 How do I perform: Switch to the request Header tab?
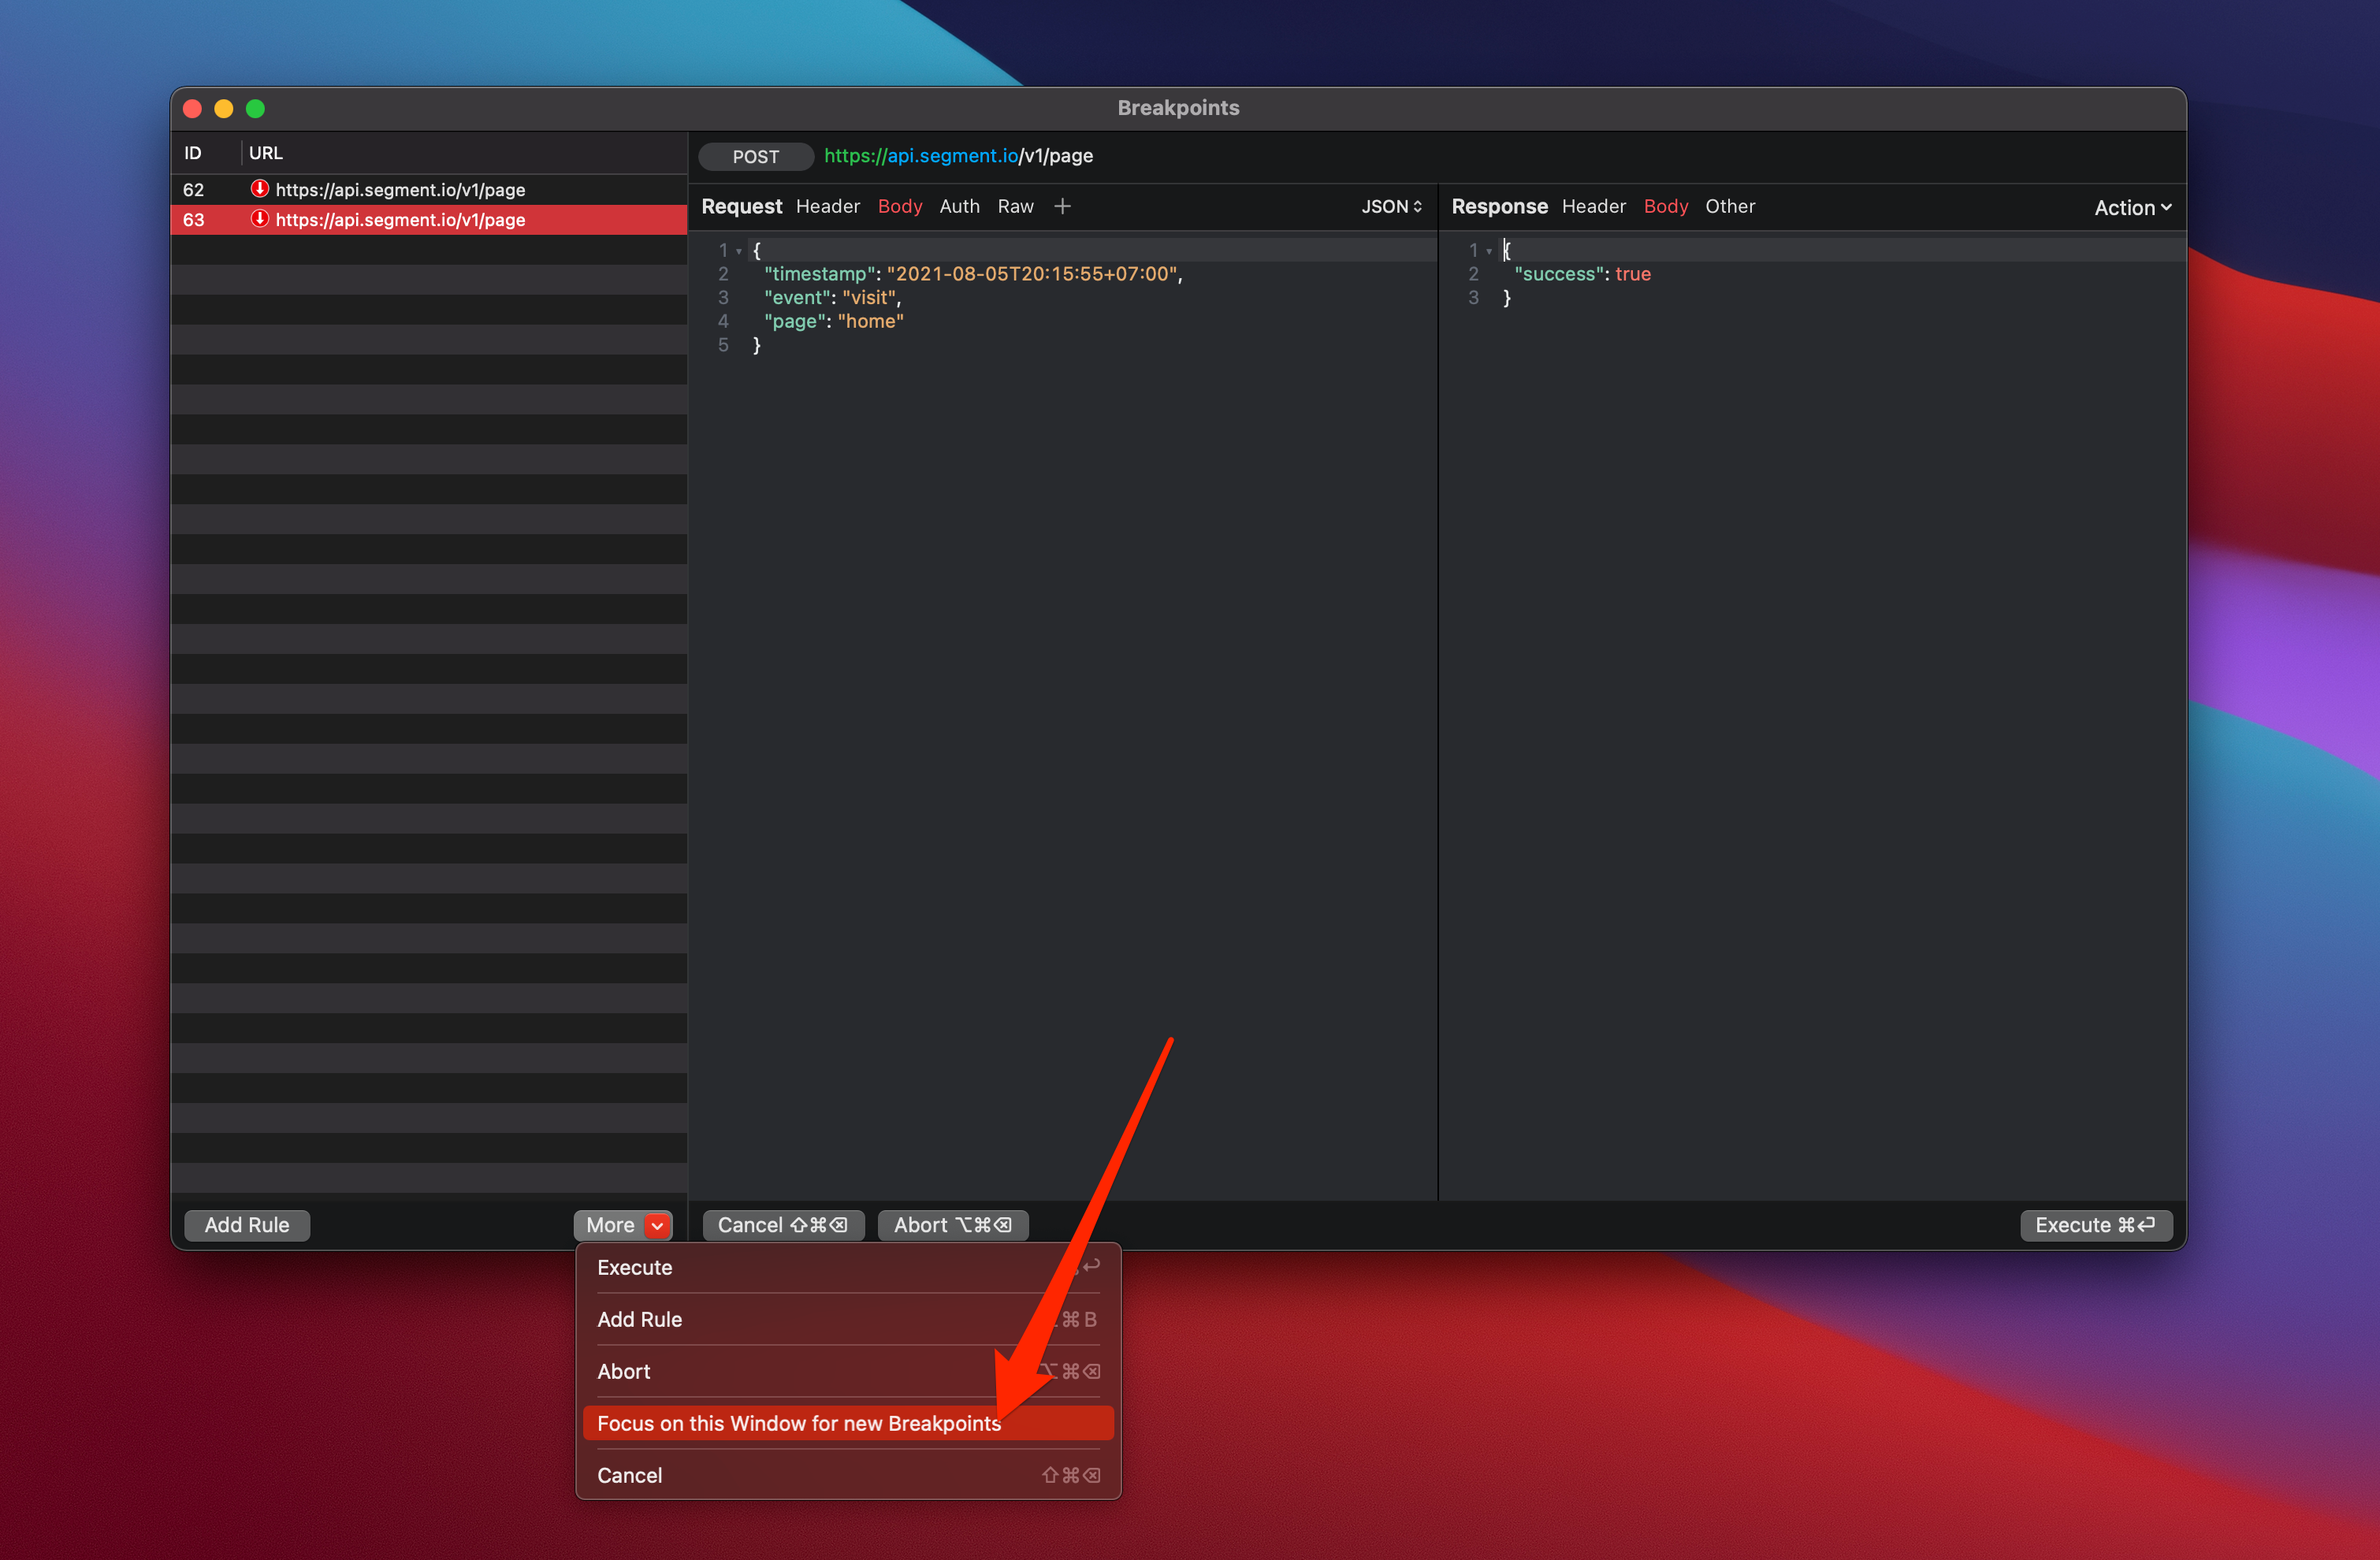pos(827,206)
